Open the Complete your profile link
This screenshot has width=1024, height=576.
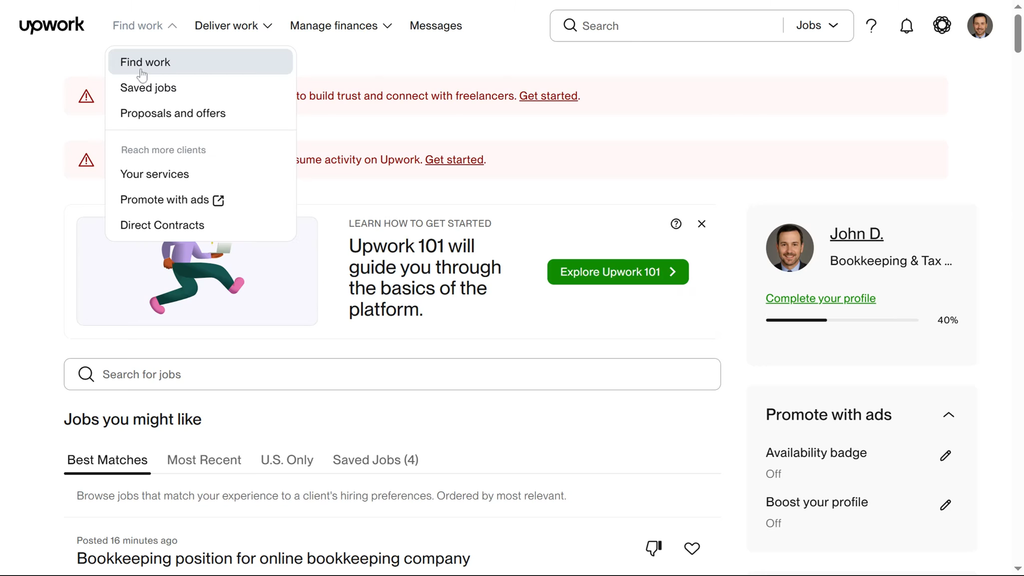tap(820, 298)
